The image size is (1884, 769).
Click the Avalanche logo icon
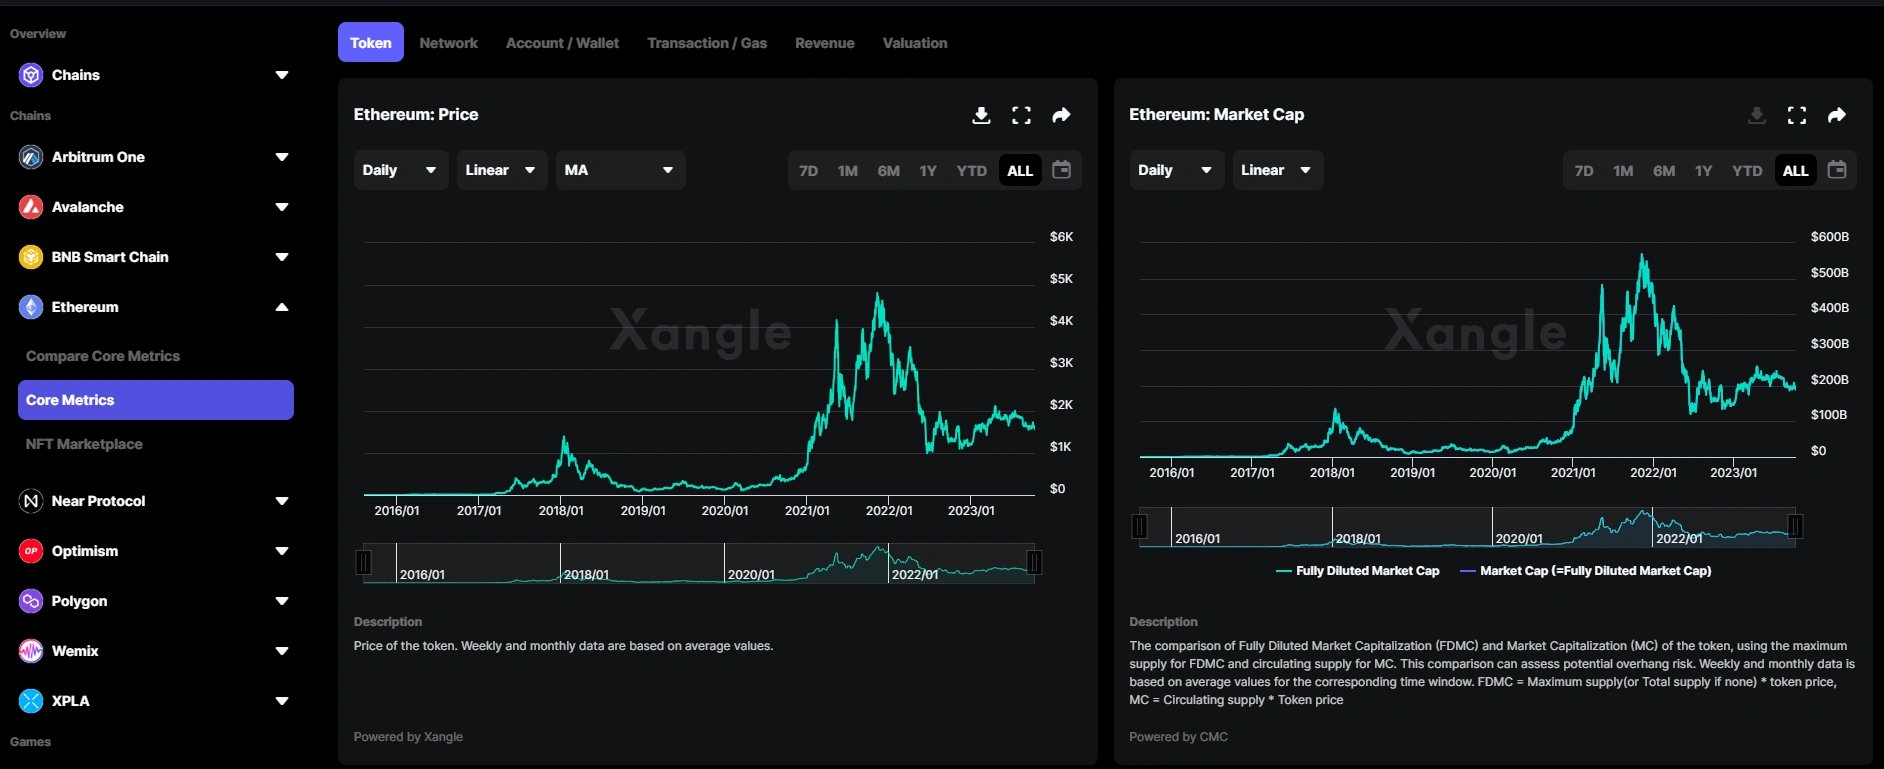(31, 207)
